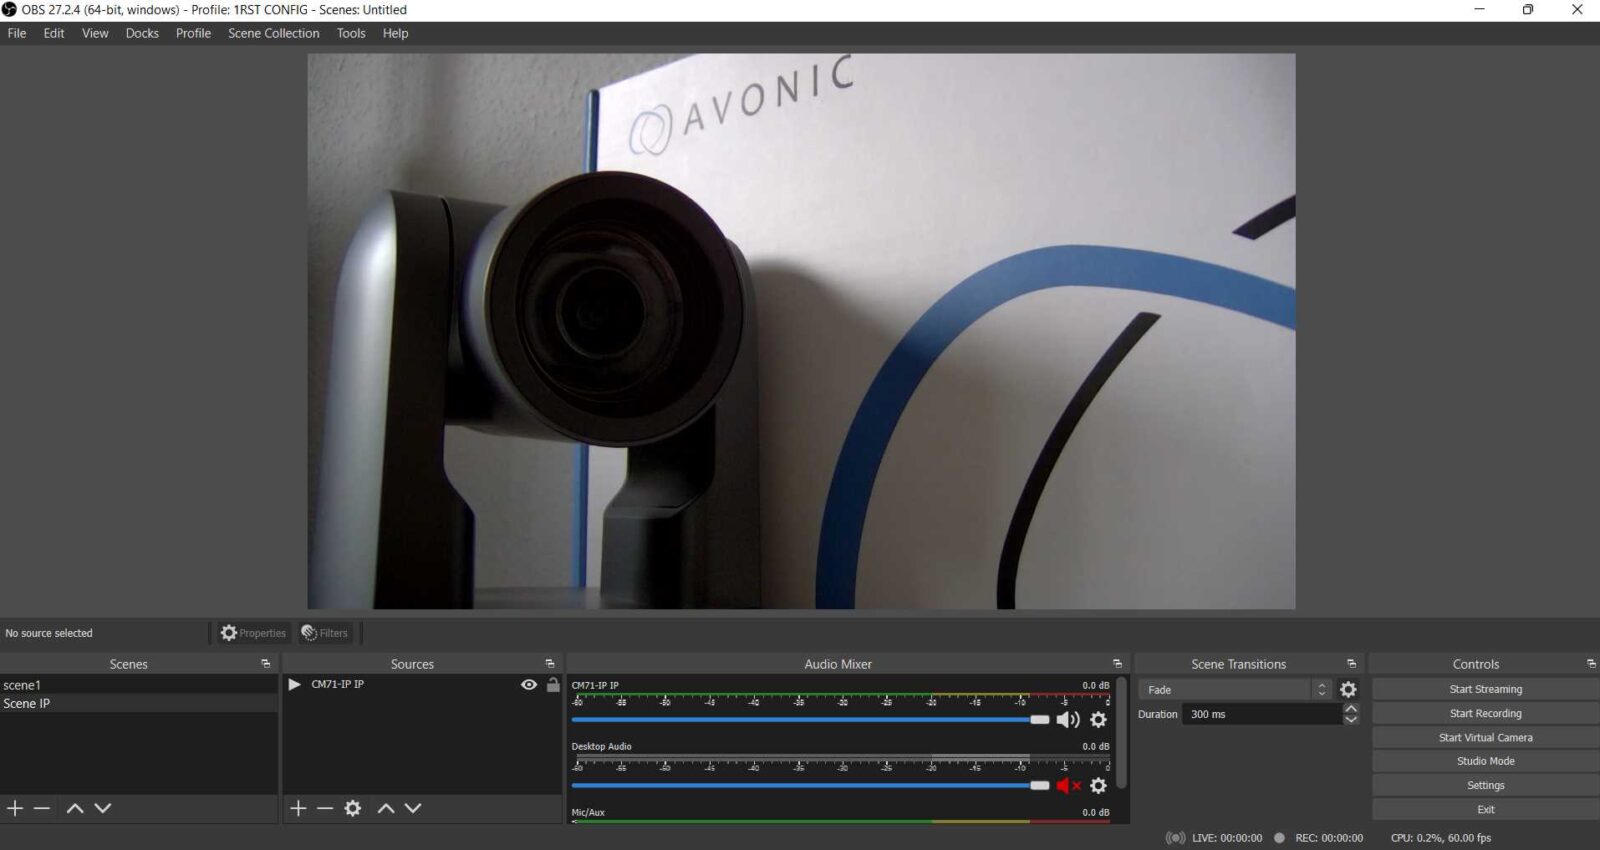The width and height of the screenshot is (1600, 850).
Task: Pop out the Scene Transitions dock
Action: pyautogui.click(x=1351, y=664)
